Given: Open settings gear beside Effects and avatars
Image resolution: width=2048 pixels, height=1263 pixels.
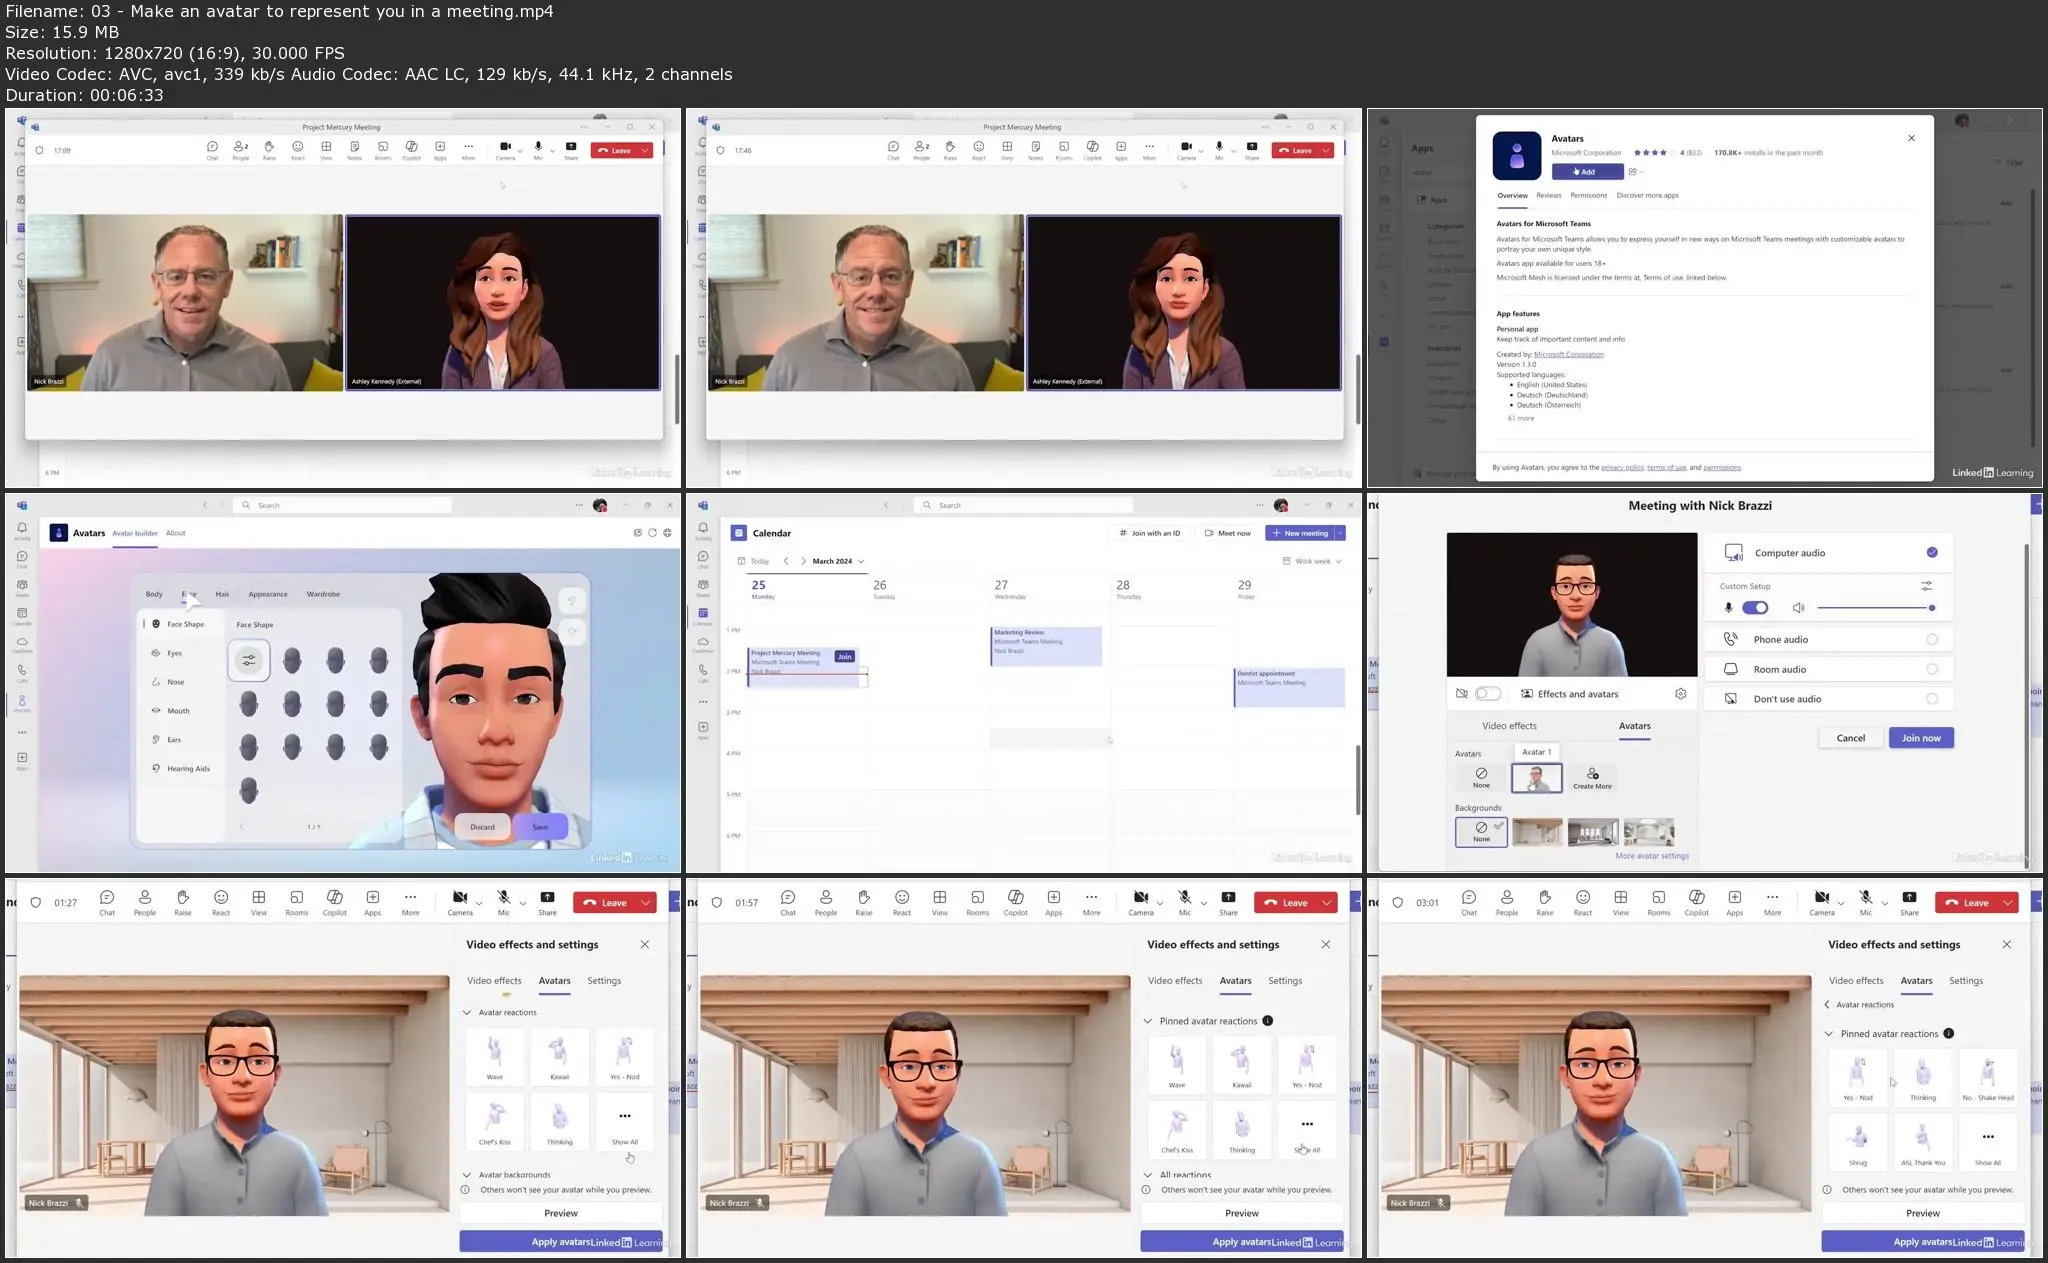Looking at the screenshot, I should tap(1681, 694).
